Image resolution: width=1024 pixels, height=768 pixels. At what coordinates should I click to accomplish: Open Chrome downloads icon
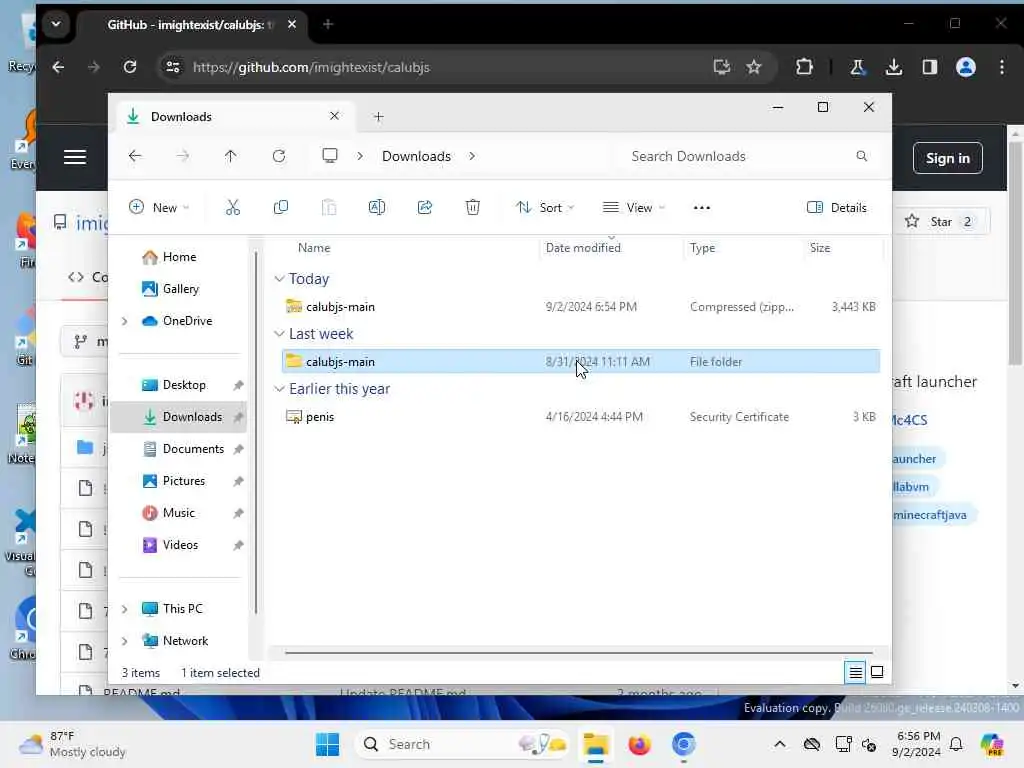(x=894, y=67)
